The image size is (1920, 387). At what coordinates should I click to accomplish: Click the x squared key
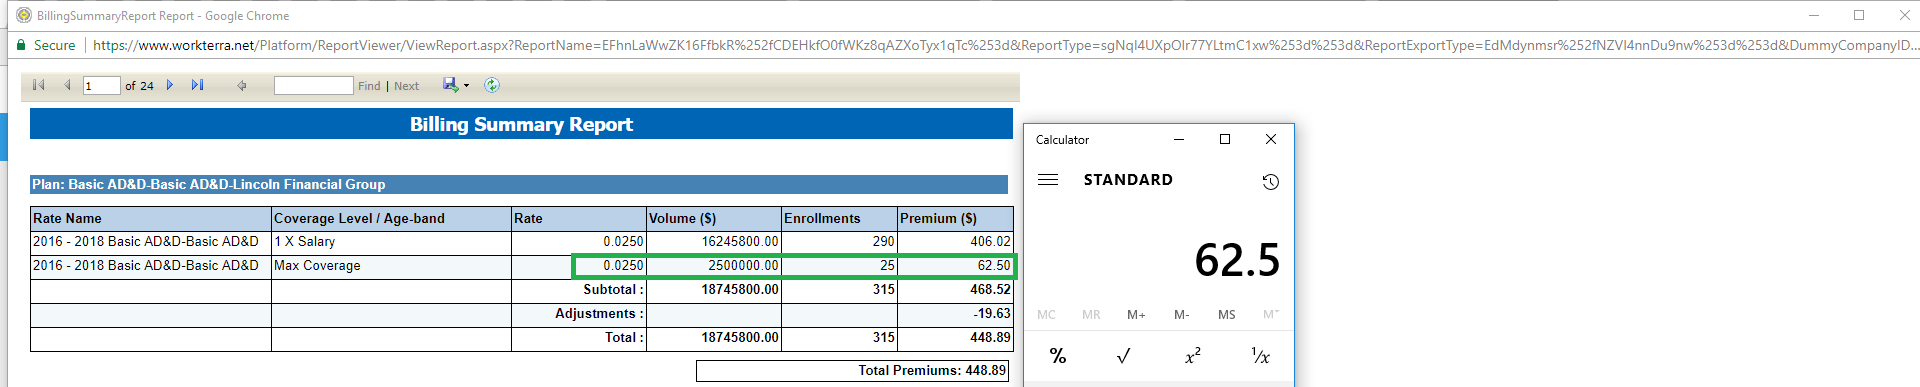(1192, 356)
